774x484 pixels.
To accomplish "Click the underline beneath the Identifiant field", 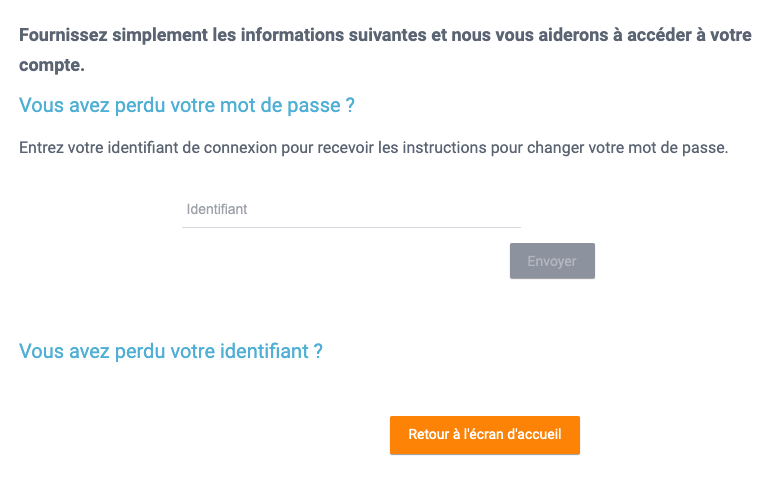I will point(351,227).
